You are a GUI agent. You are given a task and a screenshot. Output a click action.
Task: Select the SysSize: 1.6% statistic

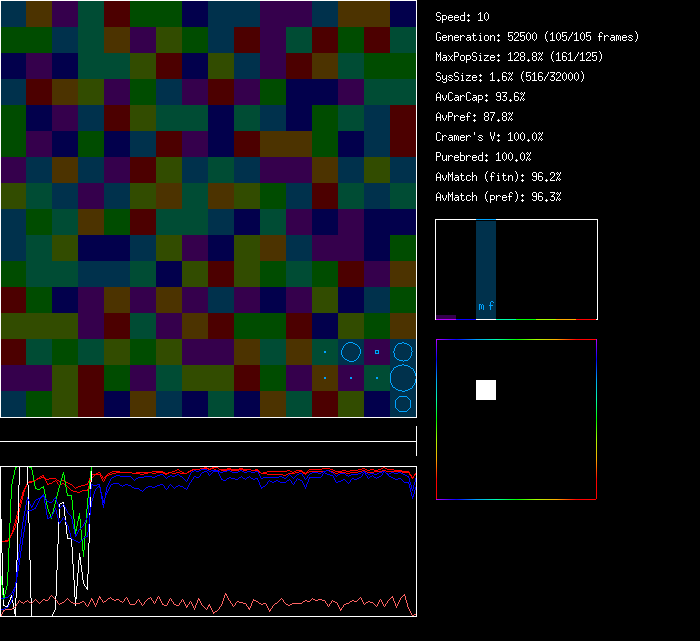click(511, 77)
